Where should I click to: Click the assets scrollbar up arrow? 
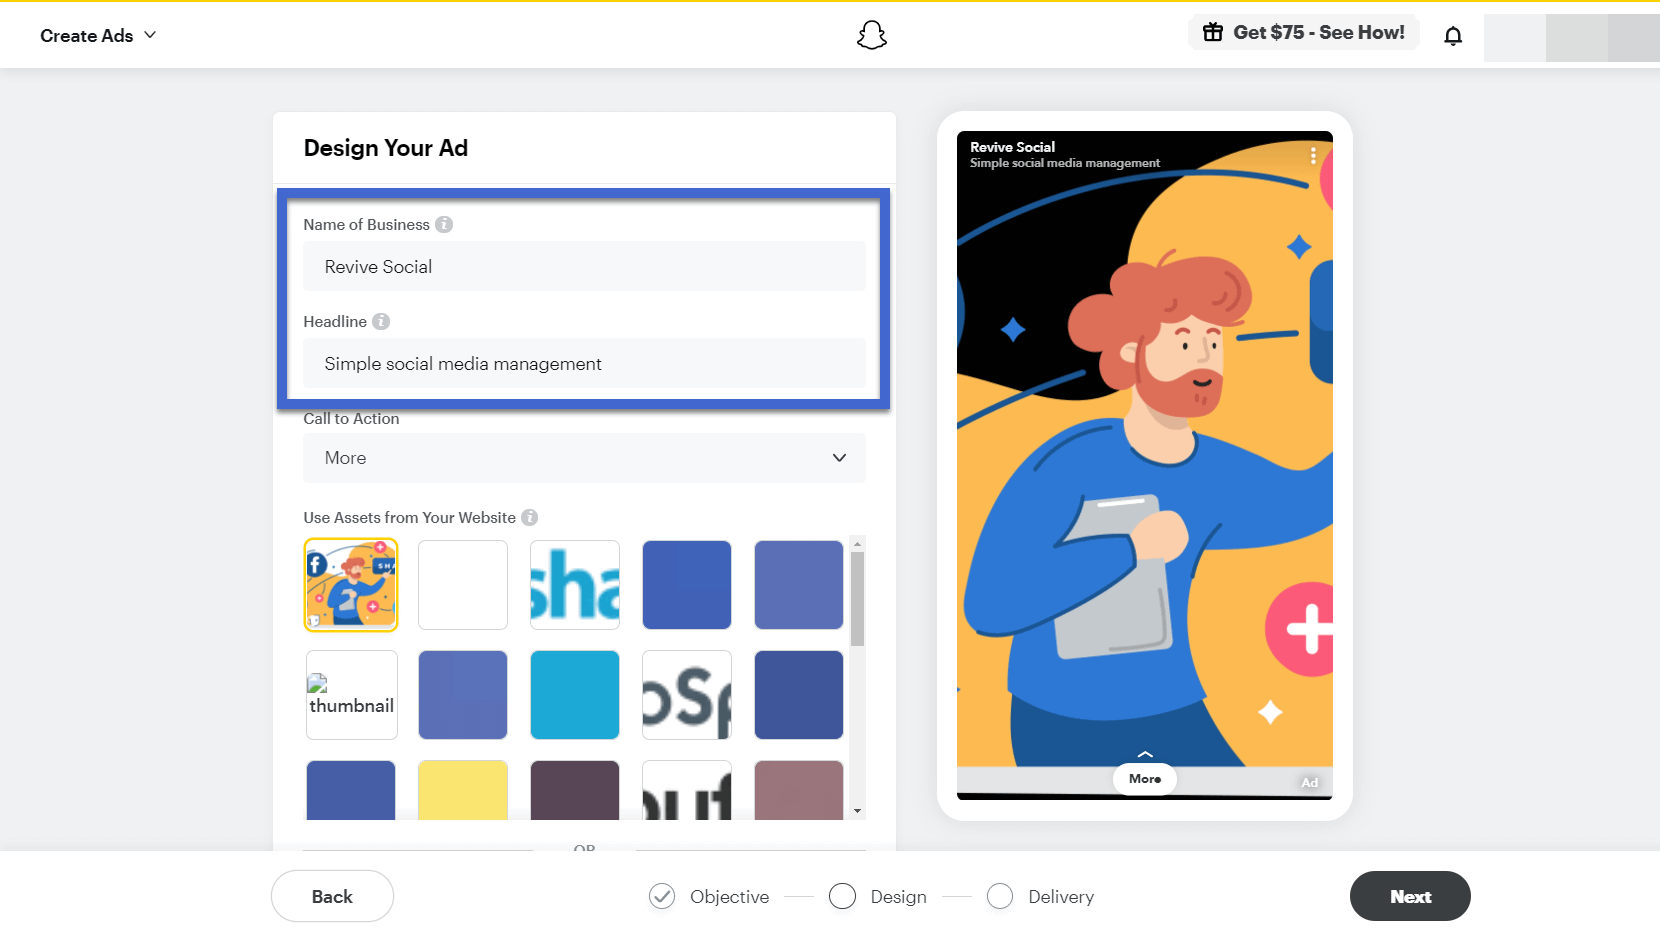[857, 544]
